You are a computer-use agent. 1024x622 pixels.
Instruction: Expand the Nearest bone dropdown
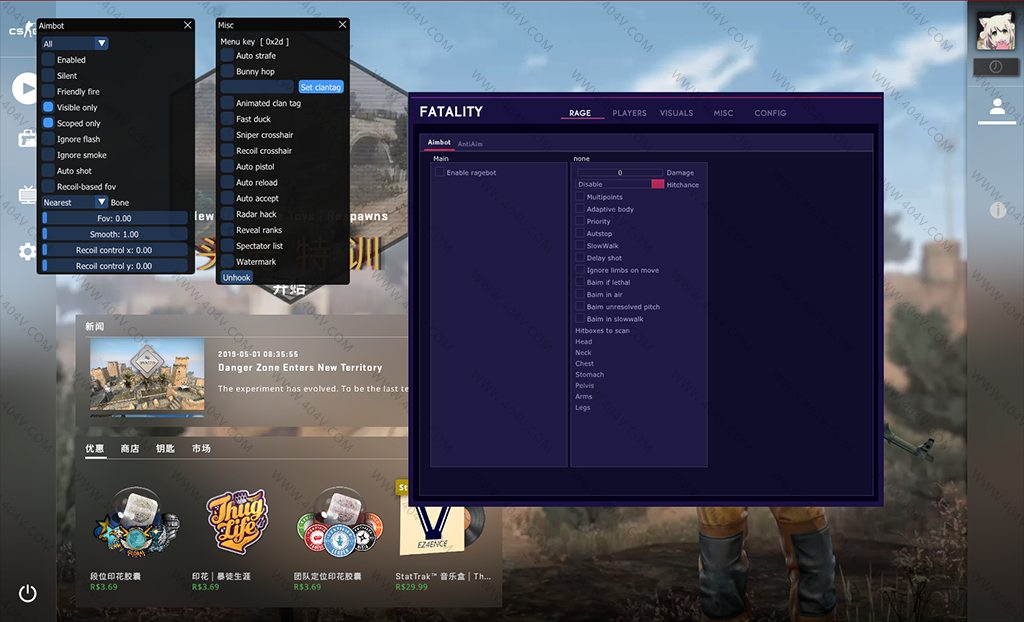tap(74, 202)
